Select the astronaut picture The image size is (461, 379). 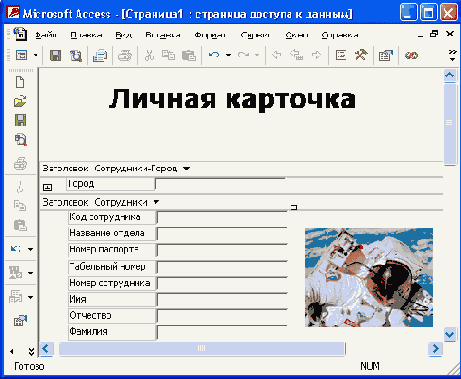click(x=369, y=277)
